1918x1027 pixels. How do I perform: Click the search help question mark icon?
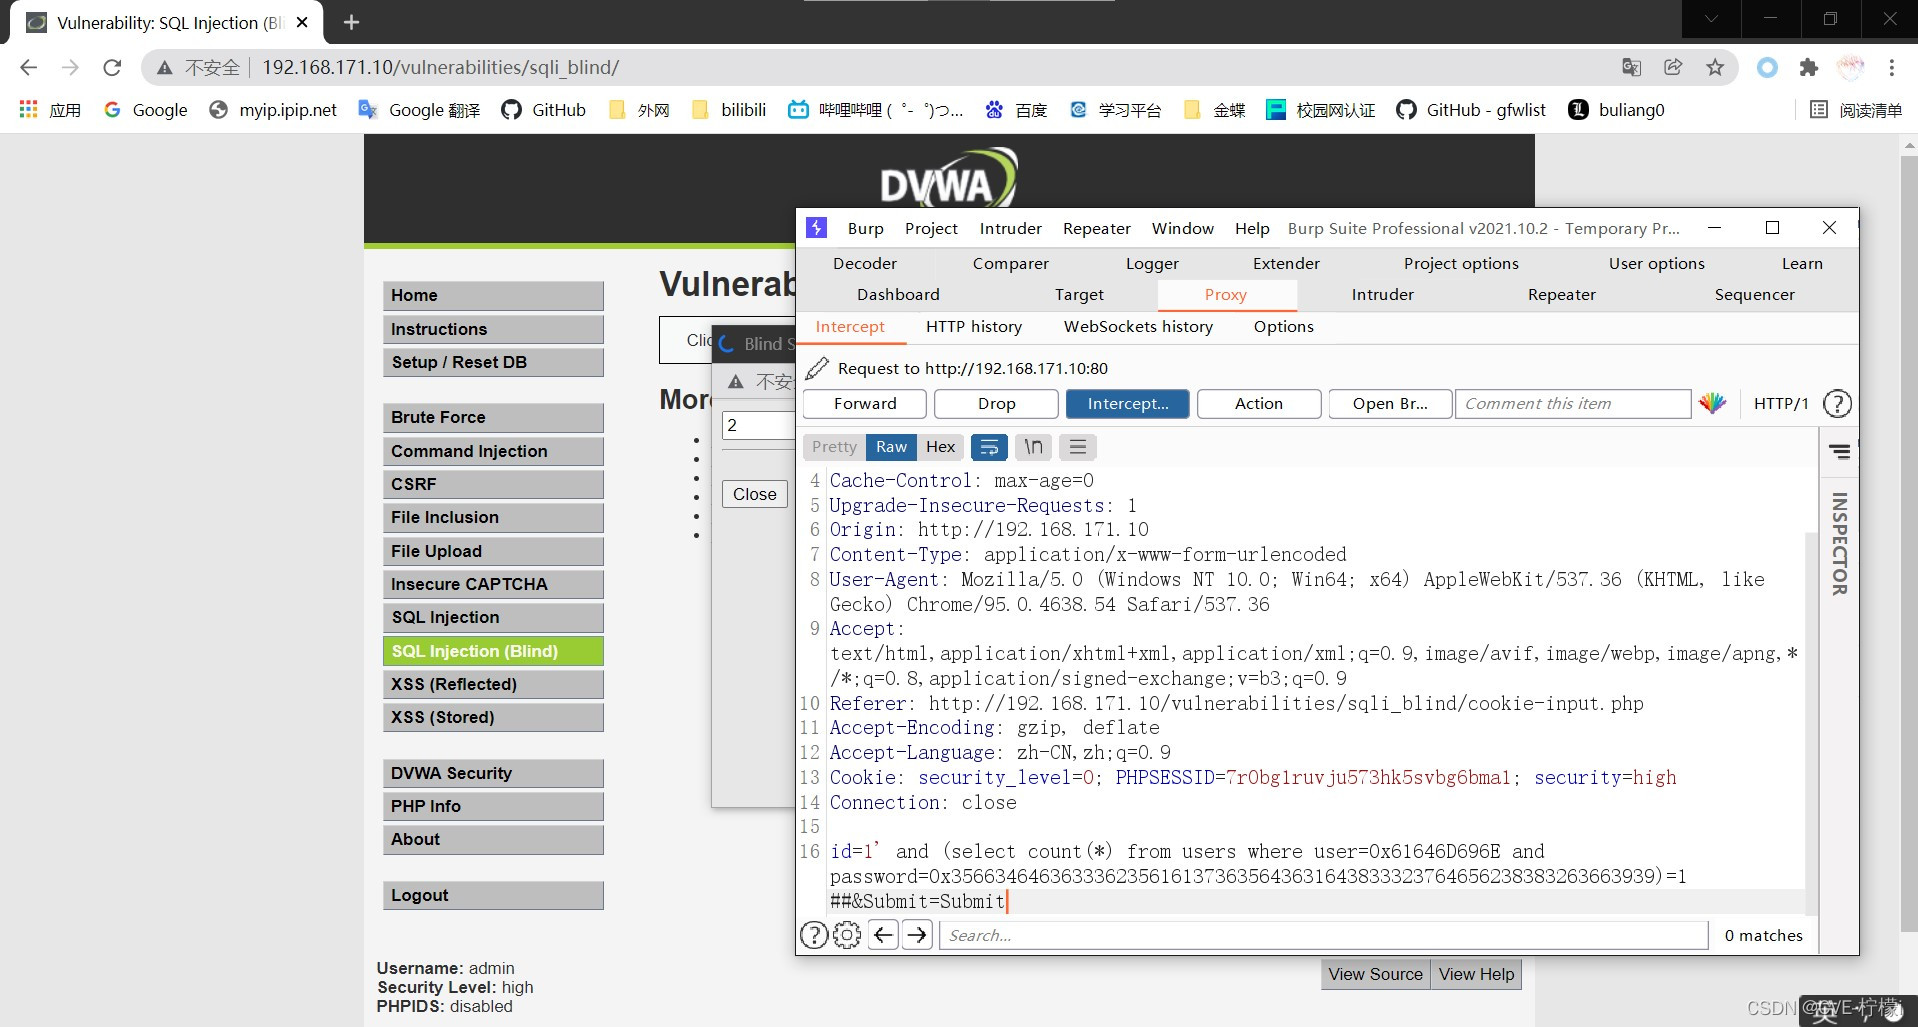point(814,935)
